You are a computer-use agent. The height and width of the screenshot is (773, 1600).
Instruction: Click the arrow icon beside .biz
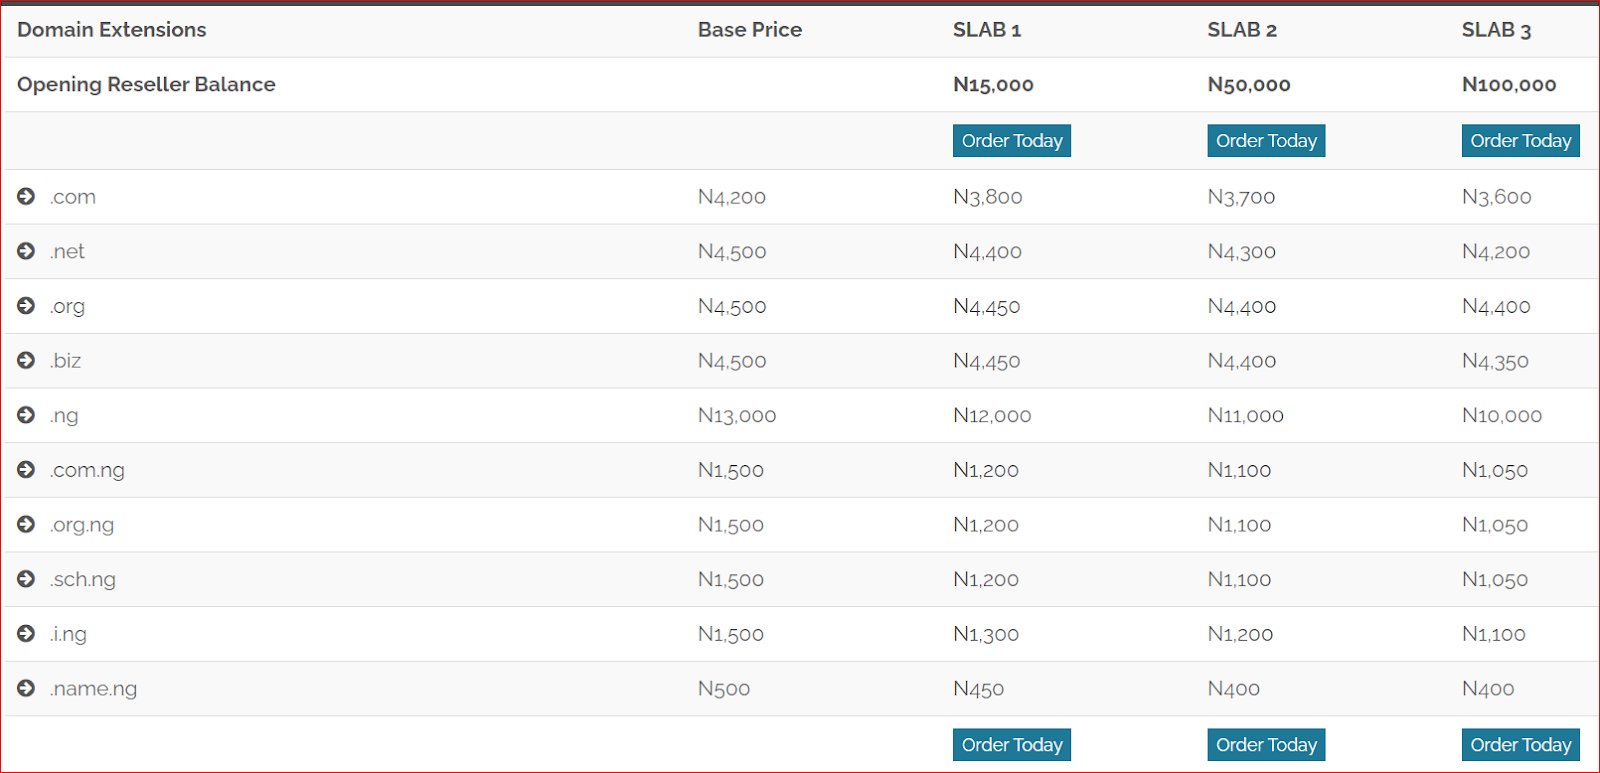point(26,360)
